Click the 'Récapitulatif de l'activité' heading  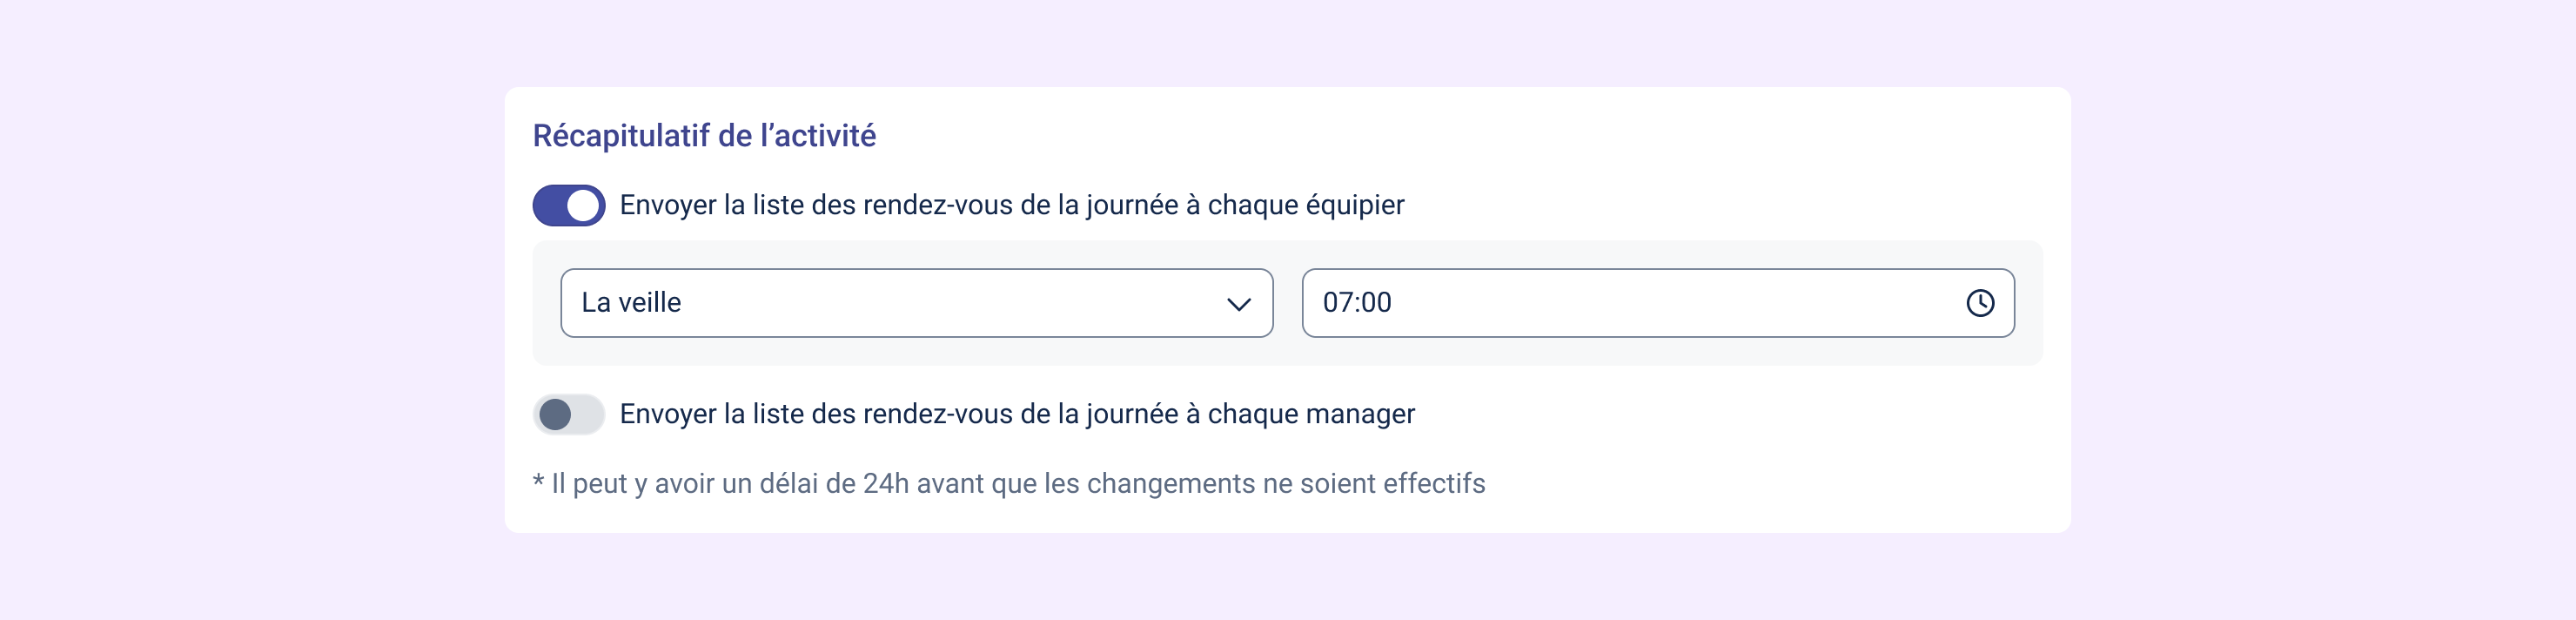click(x=704, y=136)
